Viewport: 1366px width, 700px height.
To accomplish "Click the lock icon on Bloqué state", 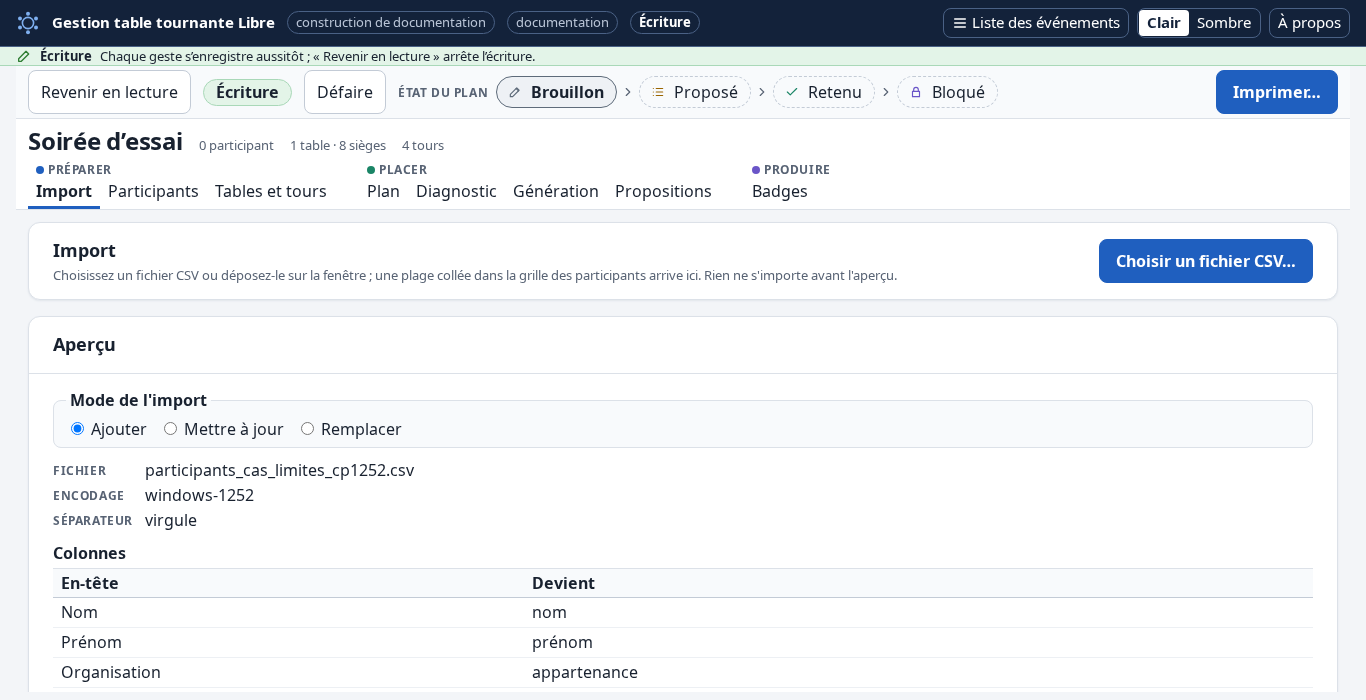I will (x=916, y=92).
